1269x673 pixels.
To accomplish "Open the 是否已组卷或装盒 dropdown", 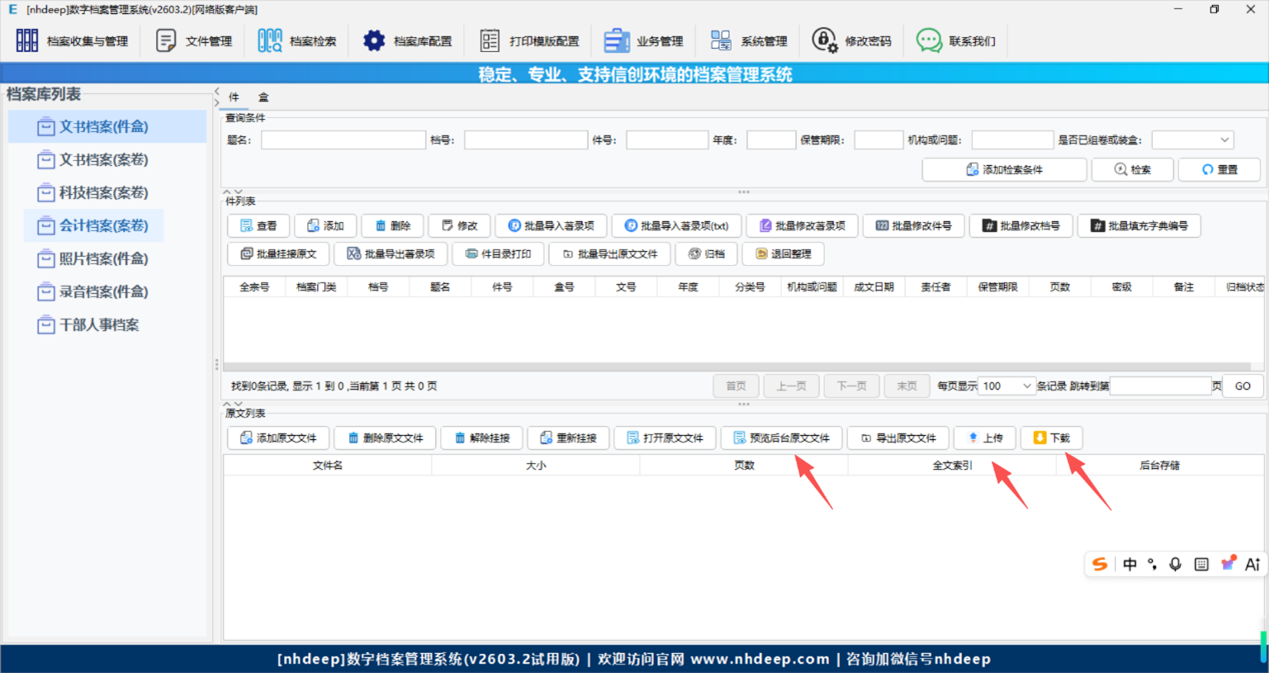I will 1192,139.
